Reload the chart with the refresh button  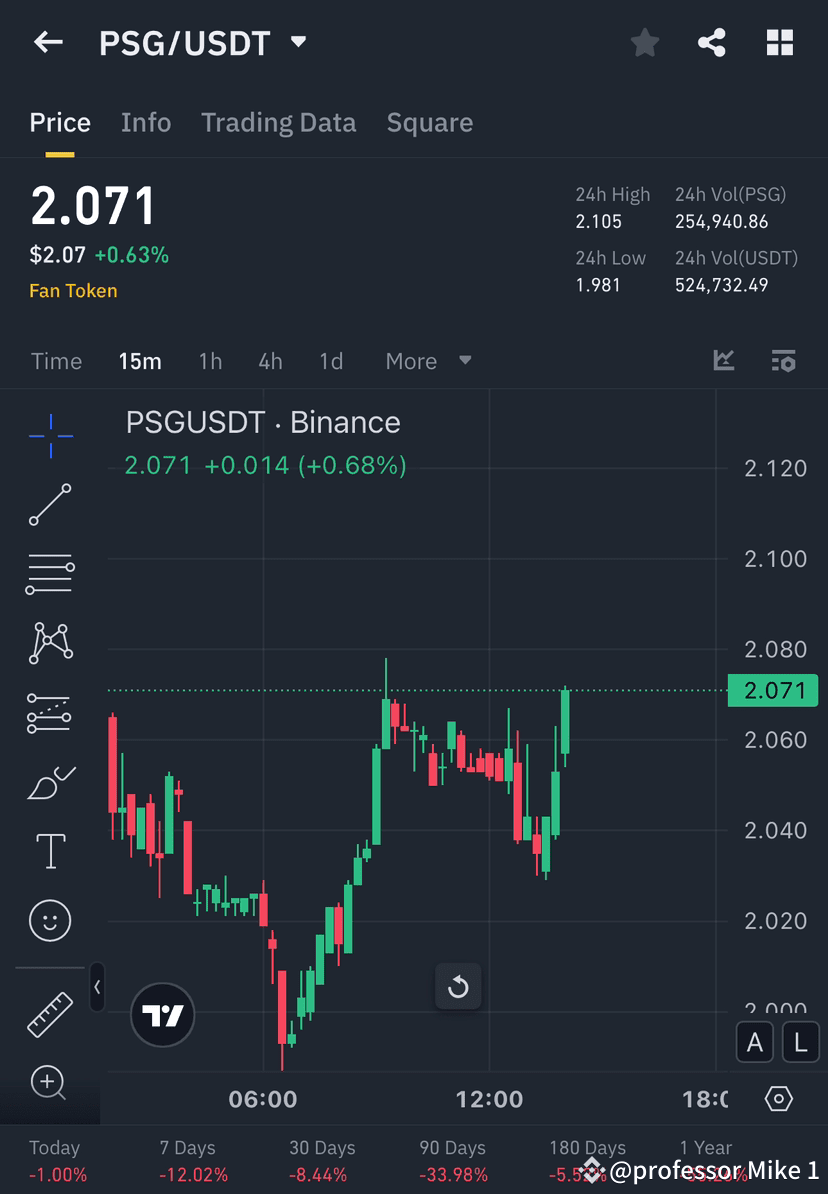click(x=458, y=987)
